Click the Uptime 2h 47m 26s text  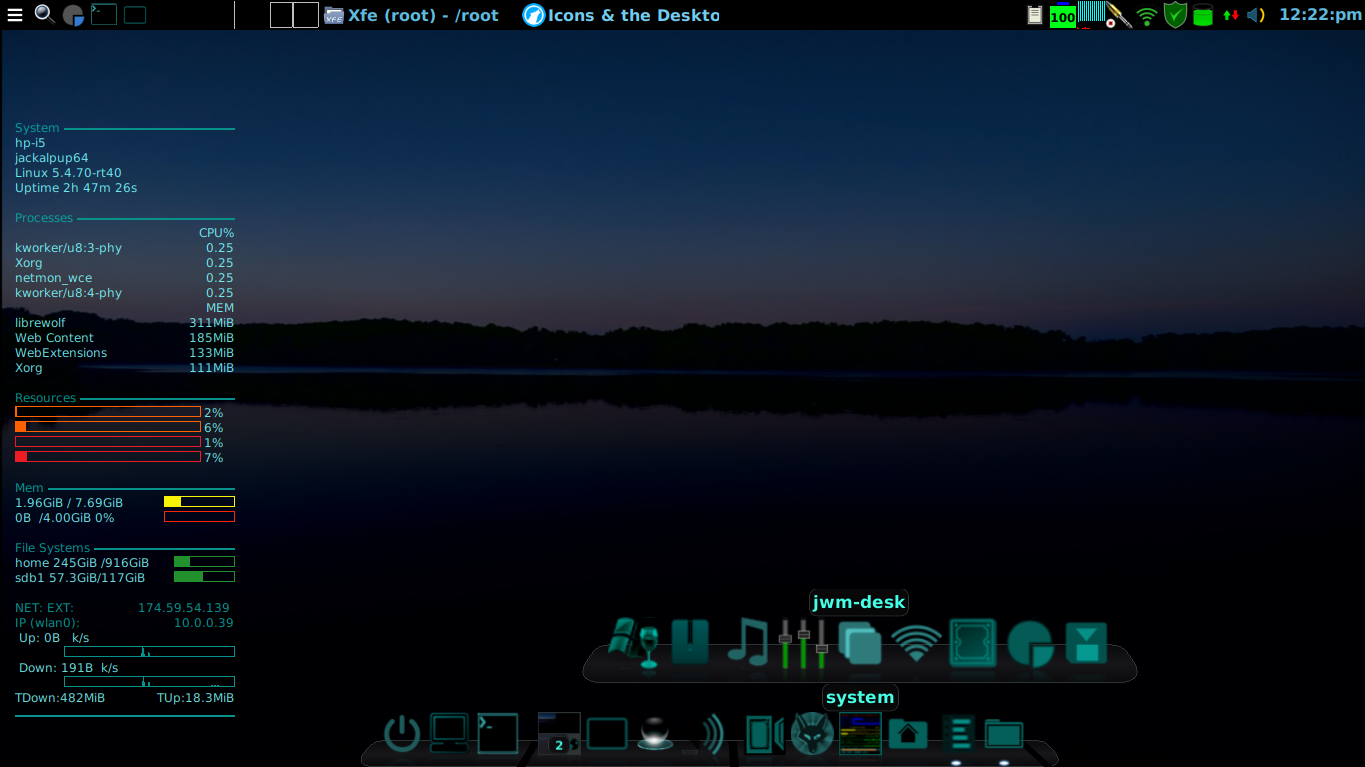76,188
